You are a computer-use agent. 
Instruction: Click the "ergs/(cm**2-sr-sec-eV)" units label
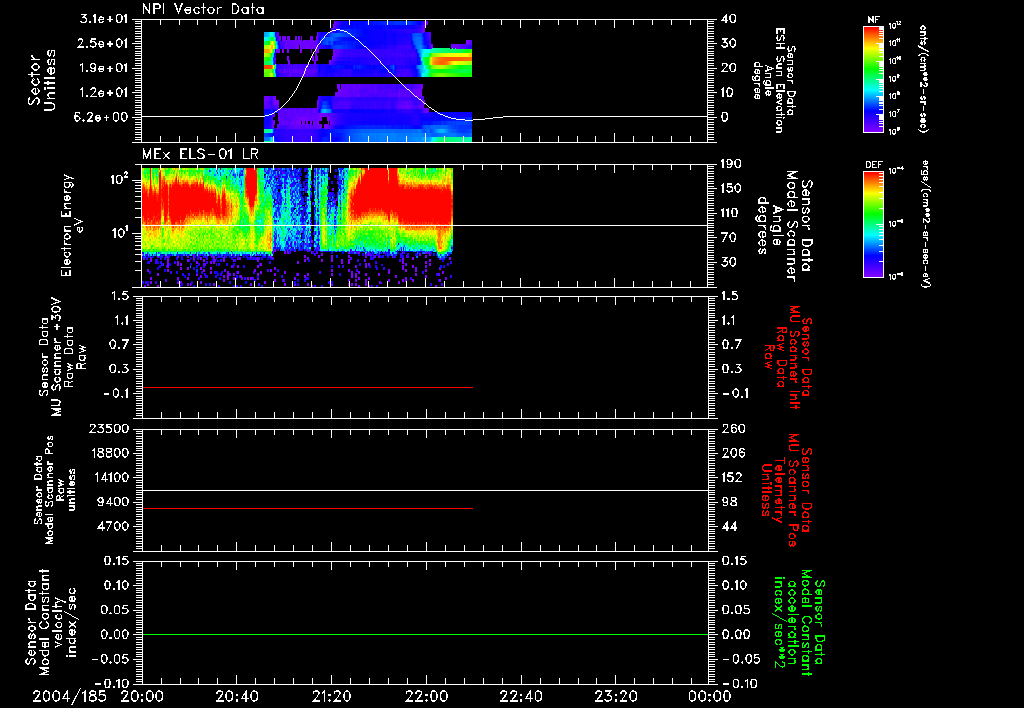coord(925,224)
